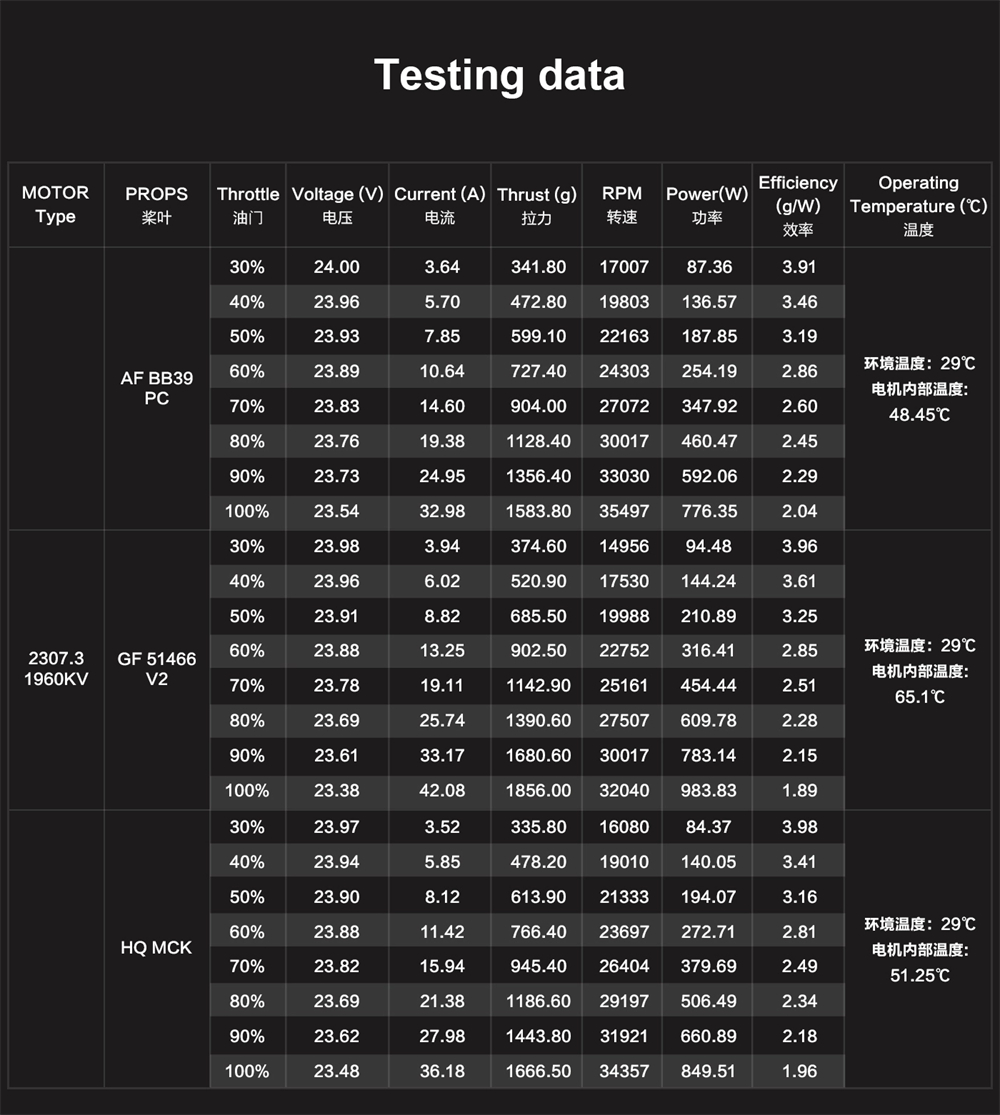The image size is (1000, 1115).
Task: Select the Current (A) column header
Action: tap(439, 205)
